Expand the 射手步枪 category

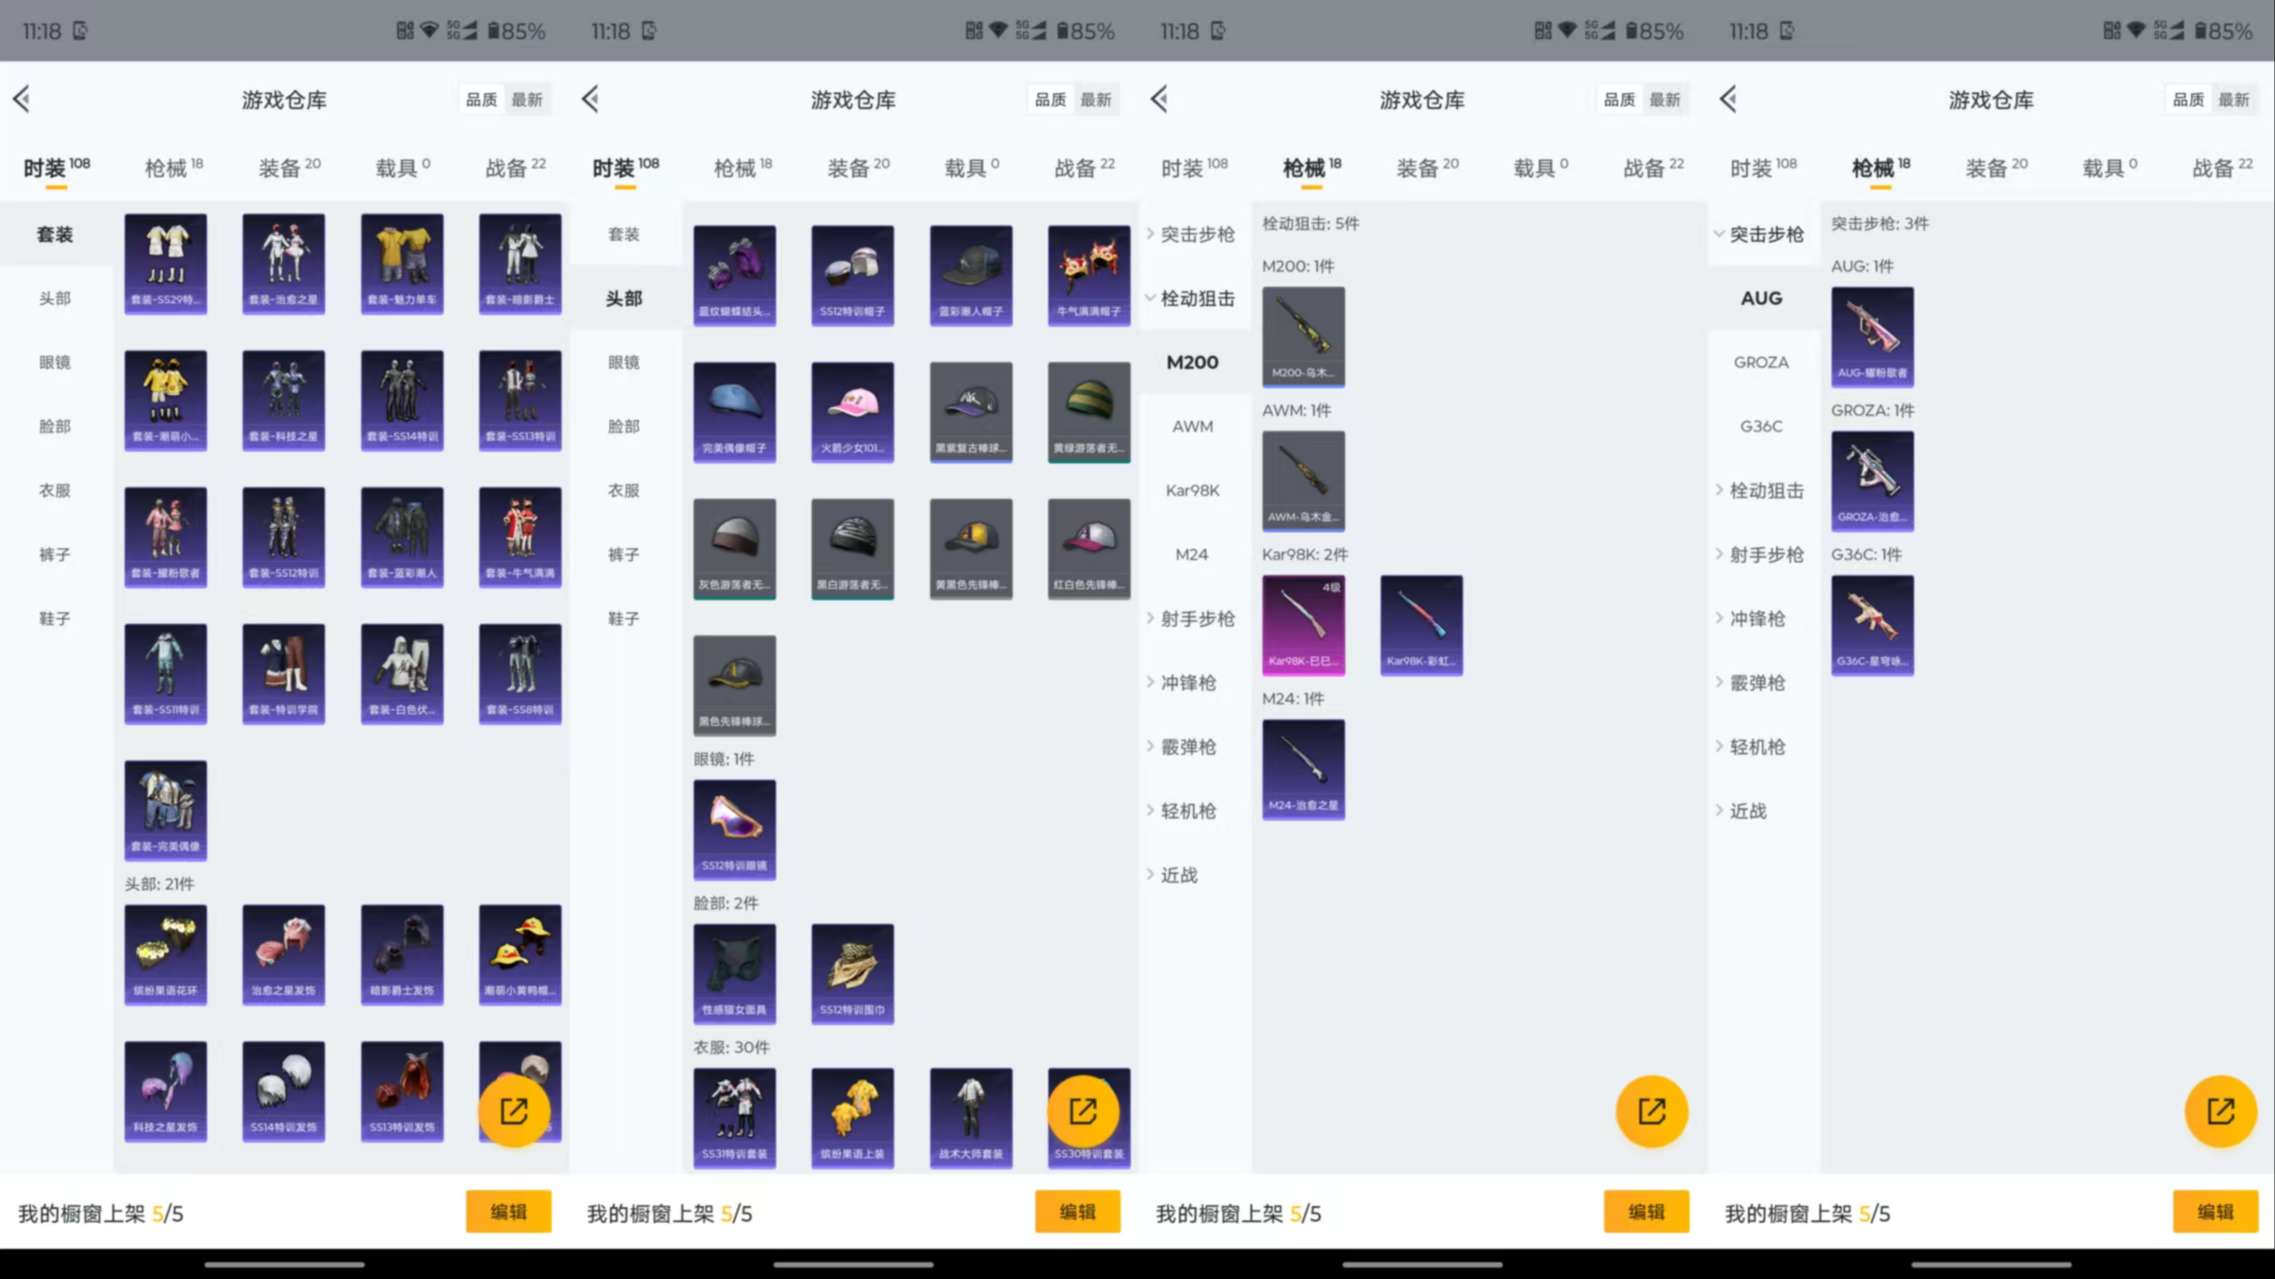(x=1196, y=618)
